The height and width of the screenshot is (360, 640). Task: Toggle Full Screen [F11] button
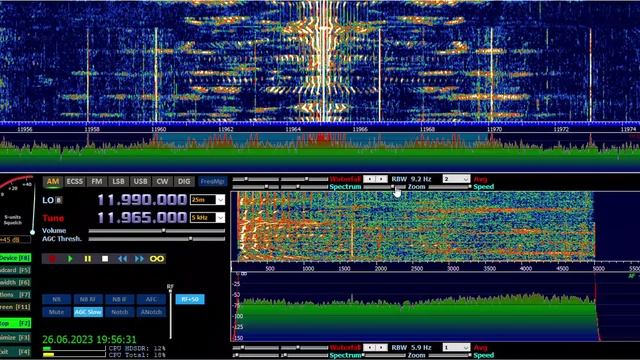pos(15,307)
